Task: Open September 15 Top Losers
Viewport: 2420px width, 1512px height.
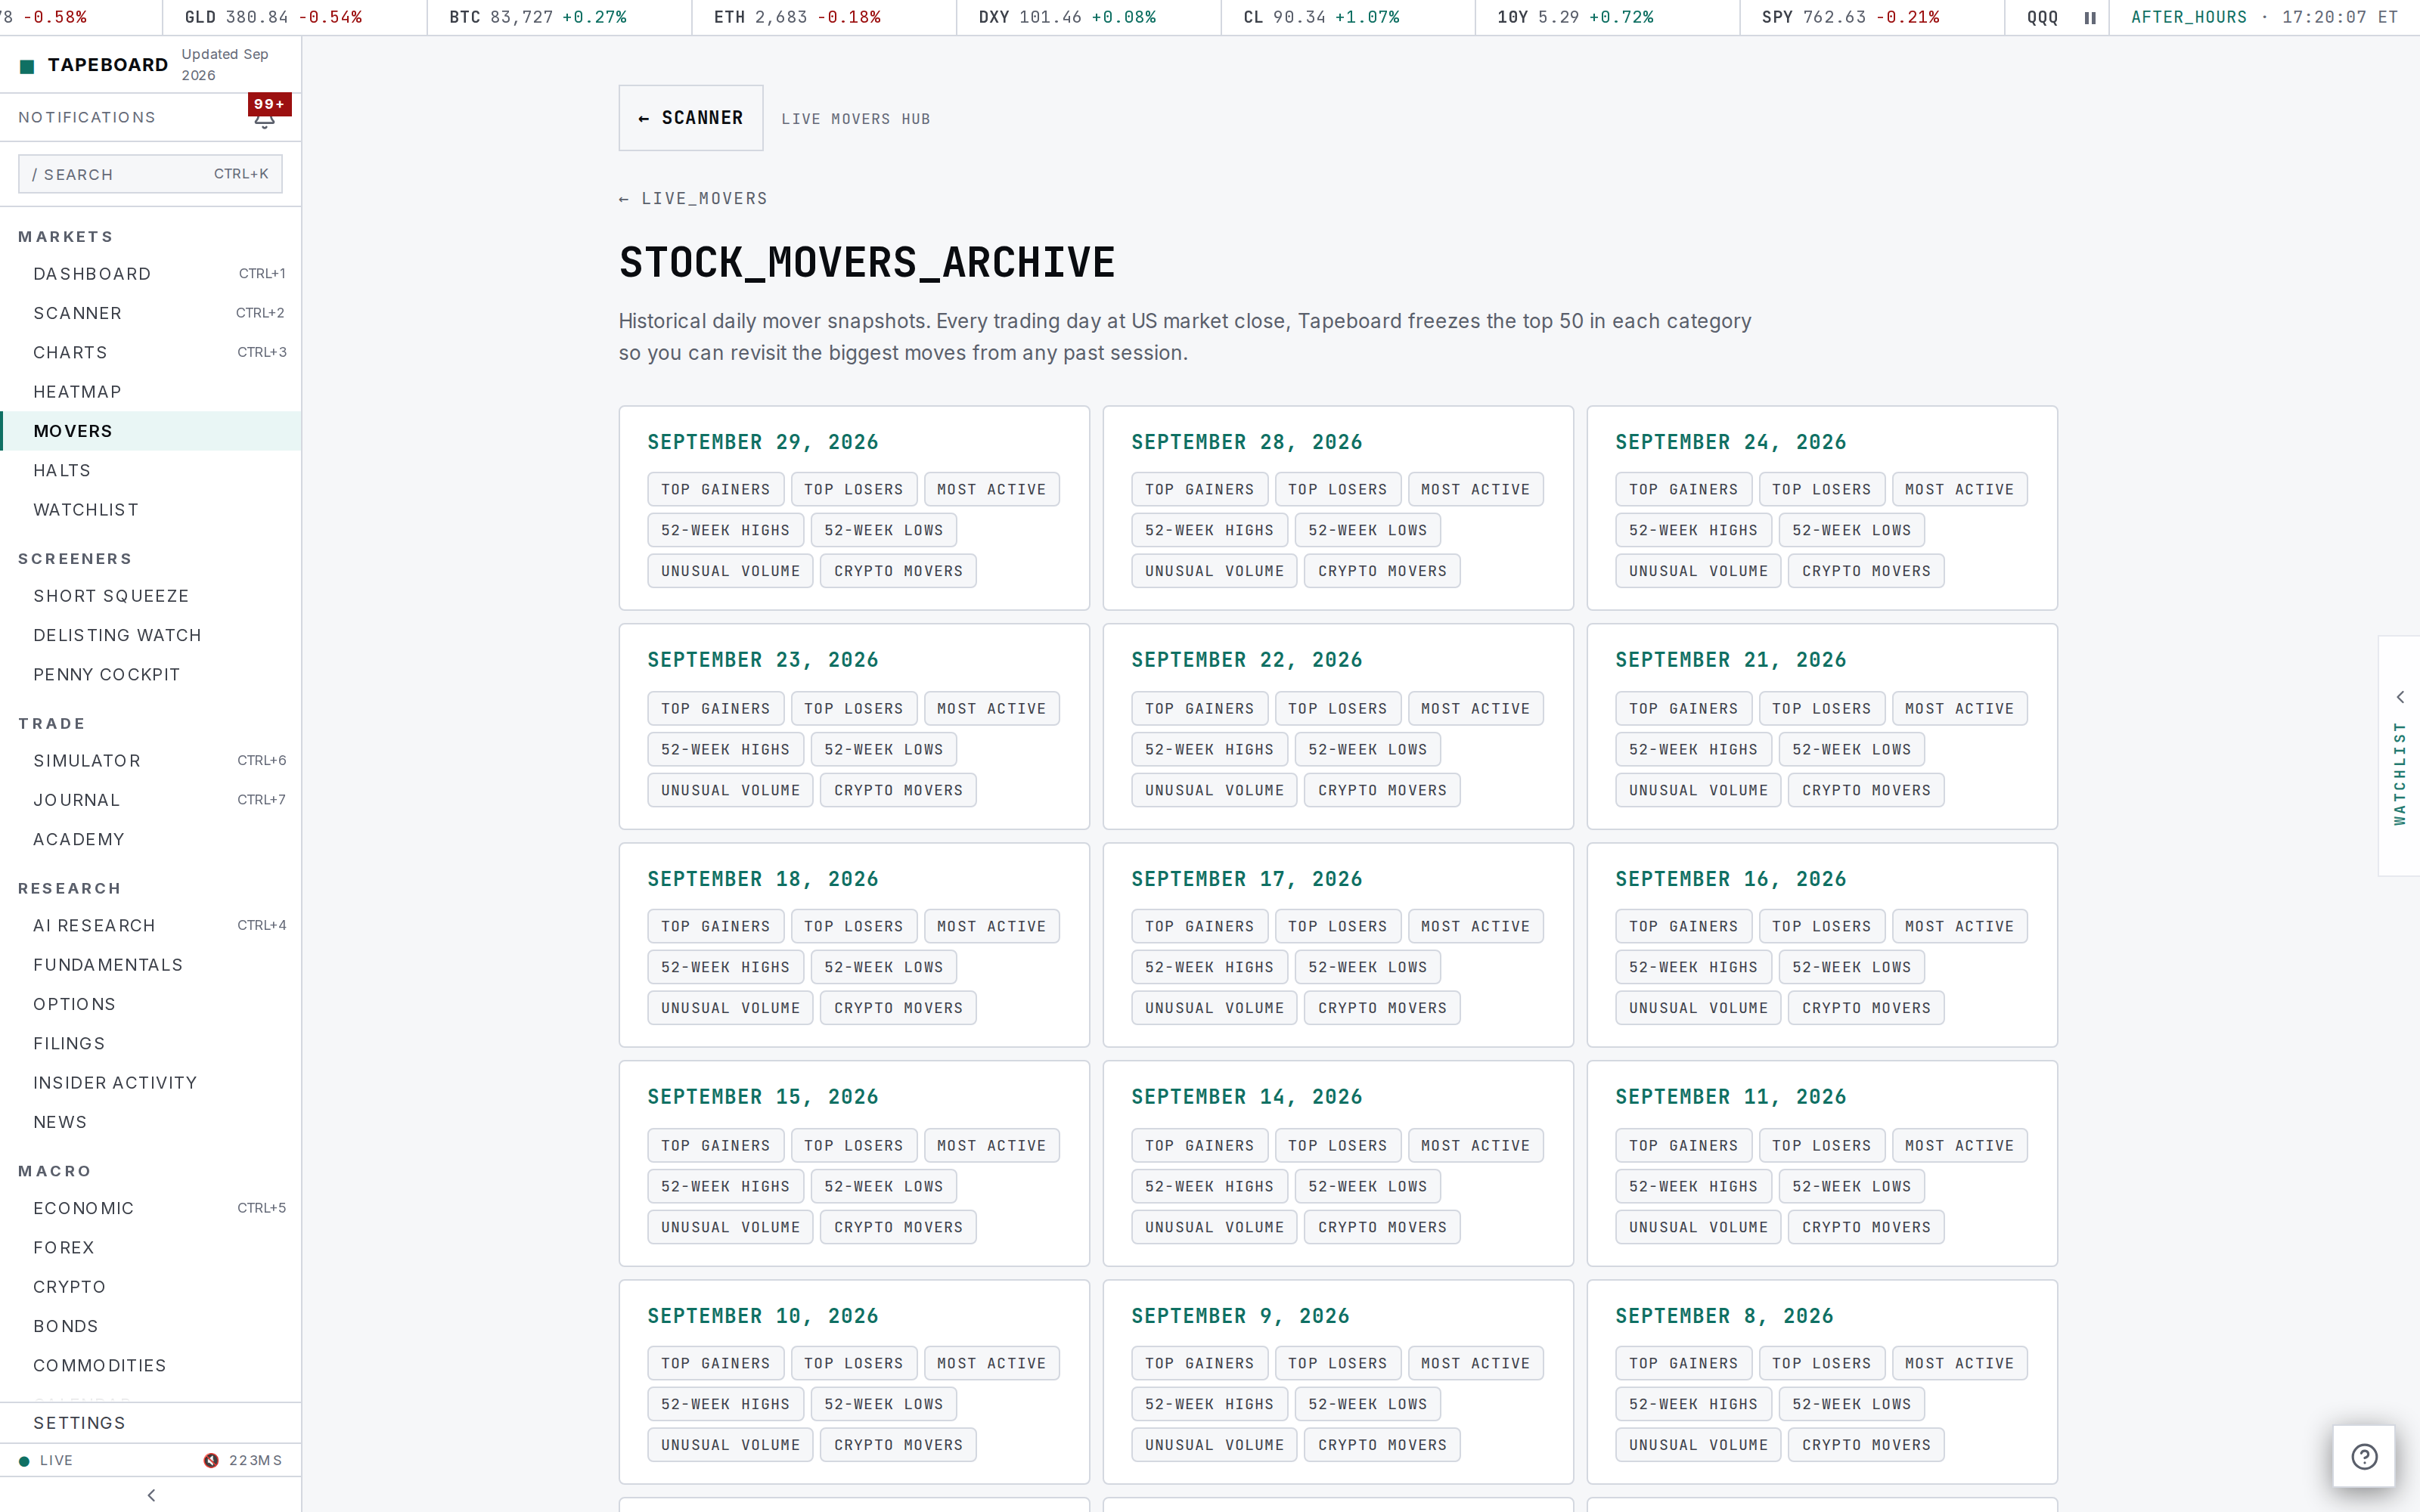Action: pos(854,1145)
